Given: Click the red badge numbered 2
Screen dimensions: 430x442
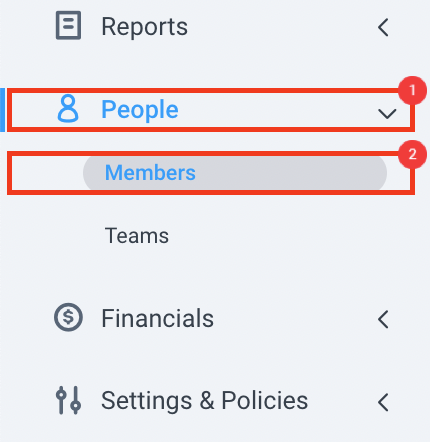Looking at the screenshot, I should [x=412, y=154].
